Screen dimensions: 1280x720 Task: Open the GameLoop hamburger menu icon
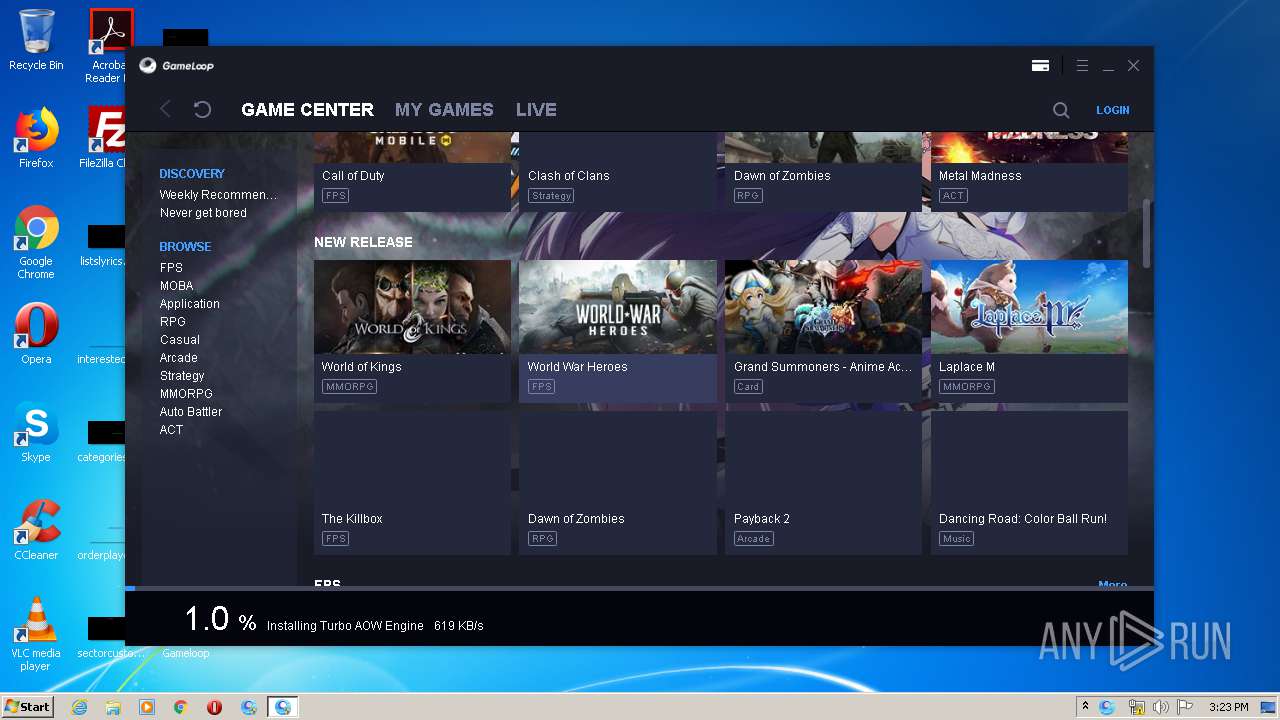tap(1082, 66)
